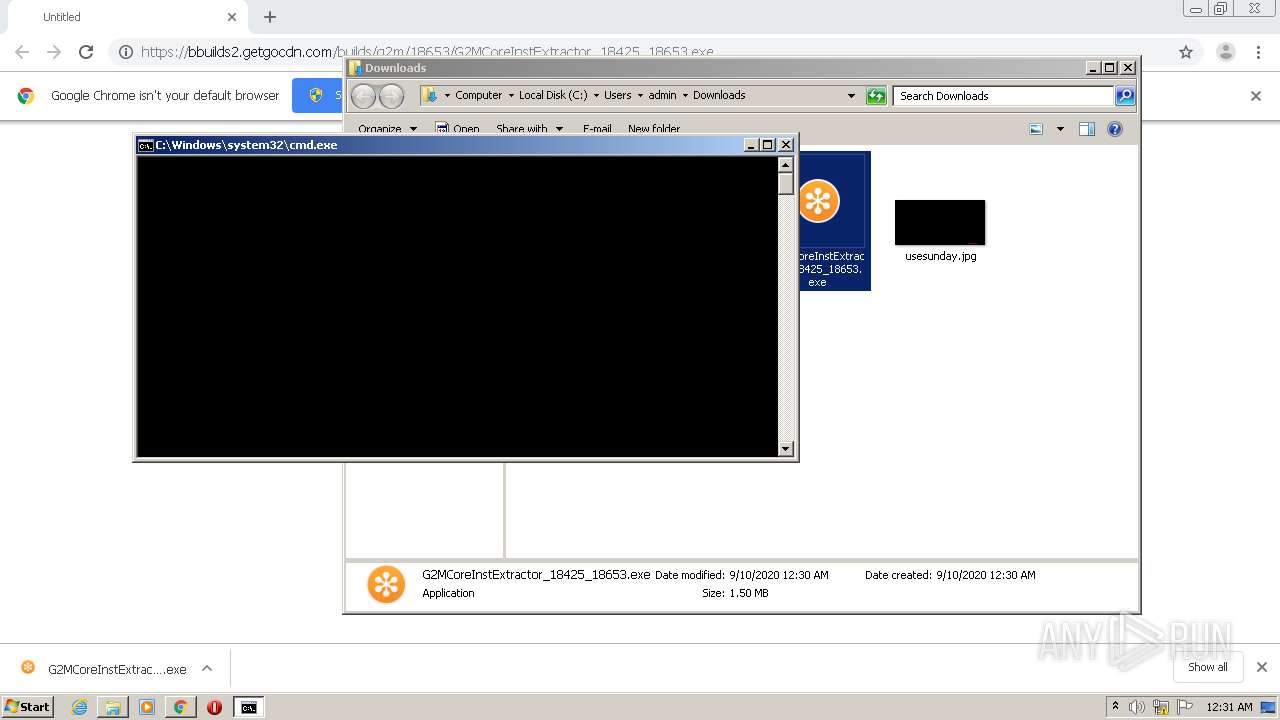Screen dimensions: 1280x720
Task: Select the G2MCoreInstExtractor exe file icon
Action: (818, 201)
